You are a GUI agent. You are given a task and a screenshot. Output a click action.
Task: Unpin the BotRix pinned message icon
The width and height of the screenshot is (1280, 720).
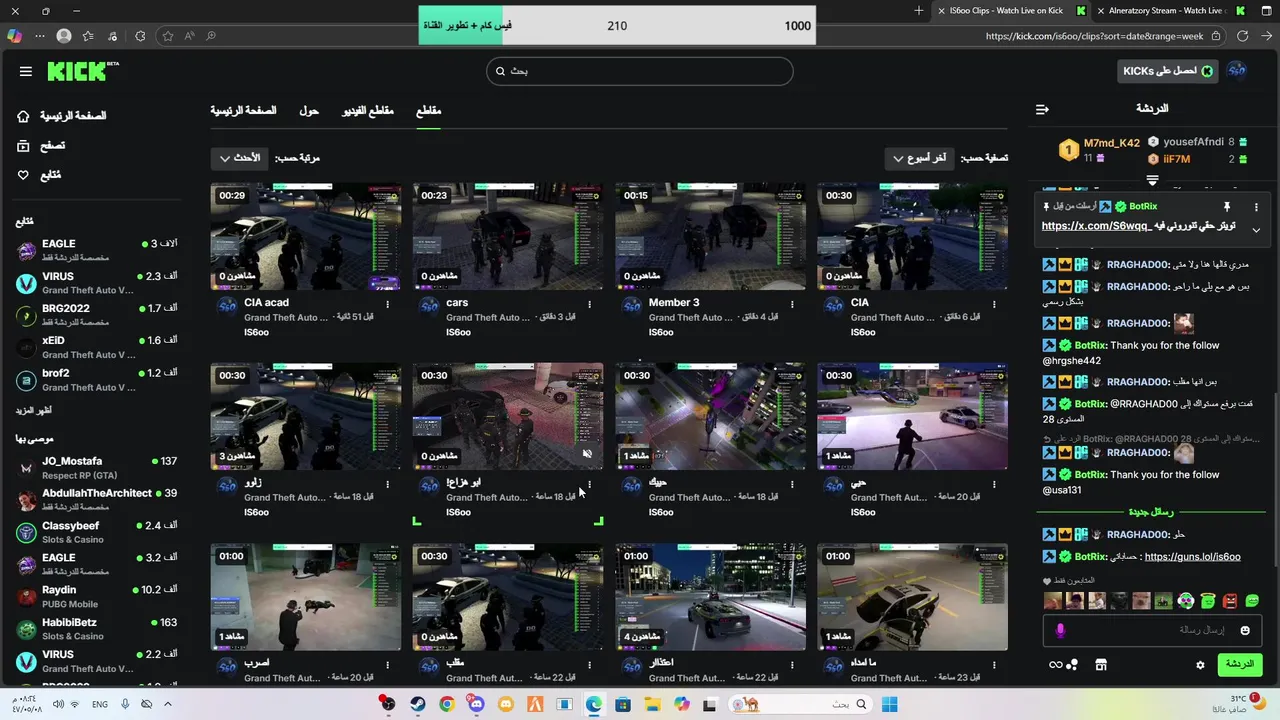pyautogui.click(x=1227, y=206)
